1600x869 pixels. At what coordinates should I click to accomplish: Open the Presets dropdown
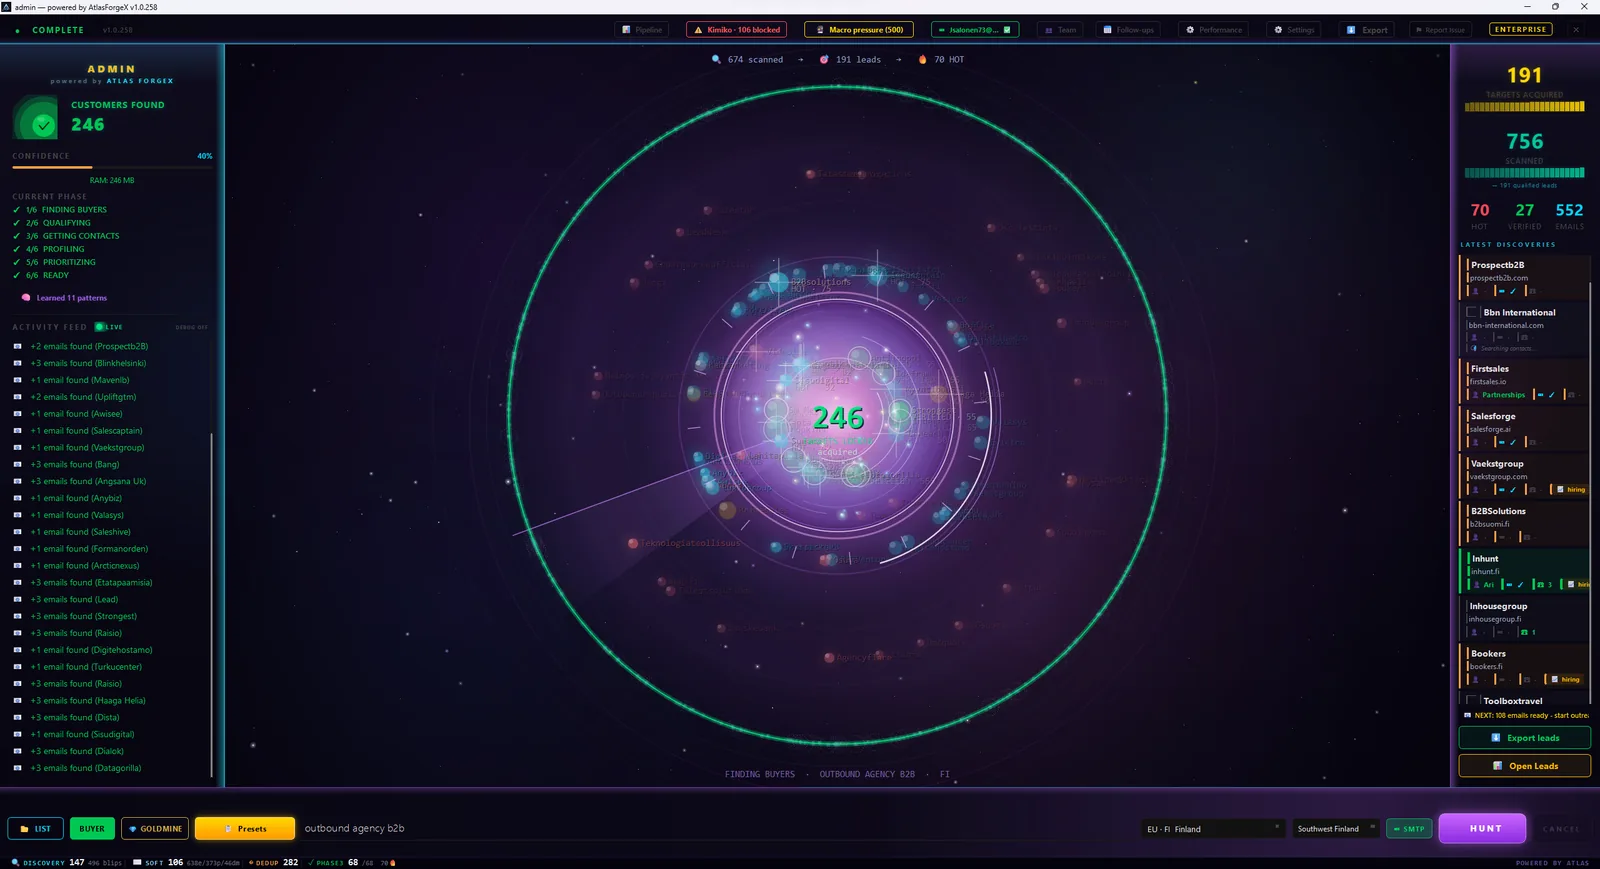coord(245,828)
